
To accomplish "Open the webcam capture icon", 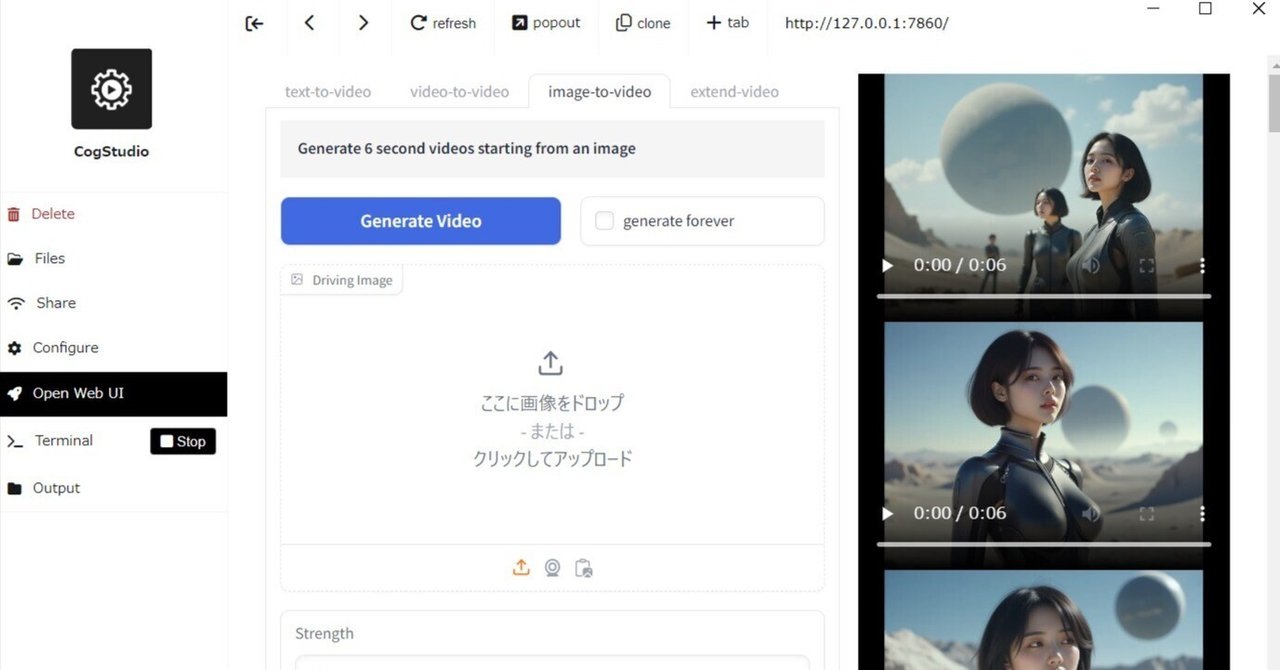I will click(552, 567).
